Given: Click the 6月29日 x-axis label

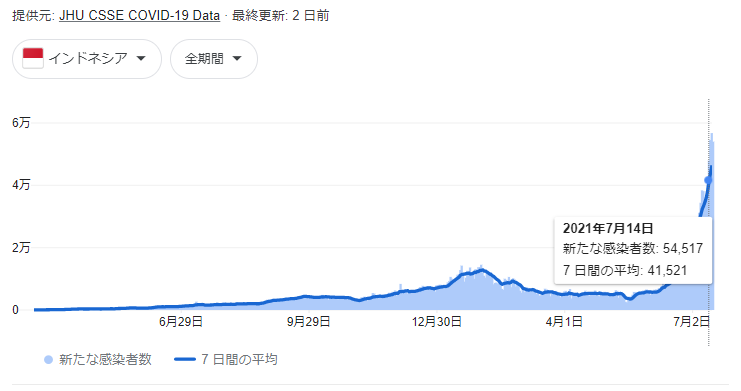Looking at the screenshot, I should pyautogui.click(x=181, y=322).
